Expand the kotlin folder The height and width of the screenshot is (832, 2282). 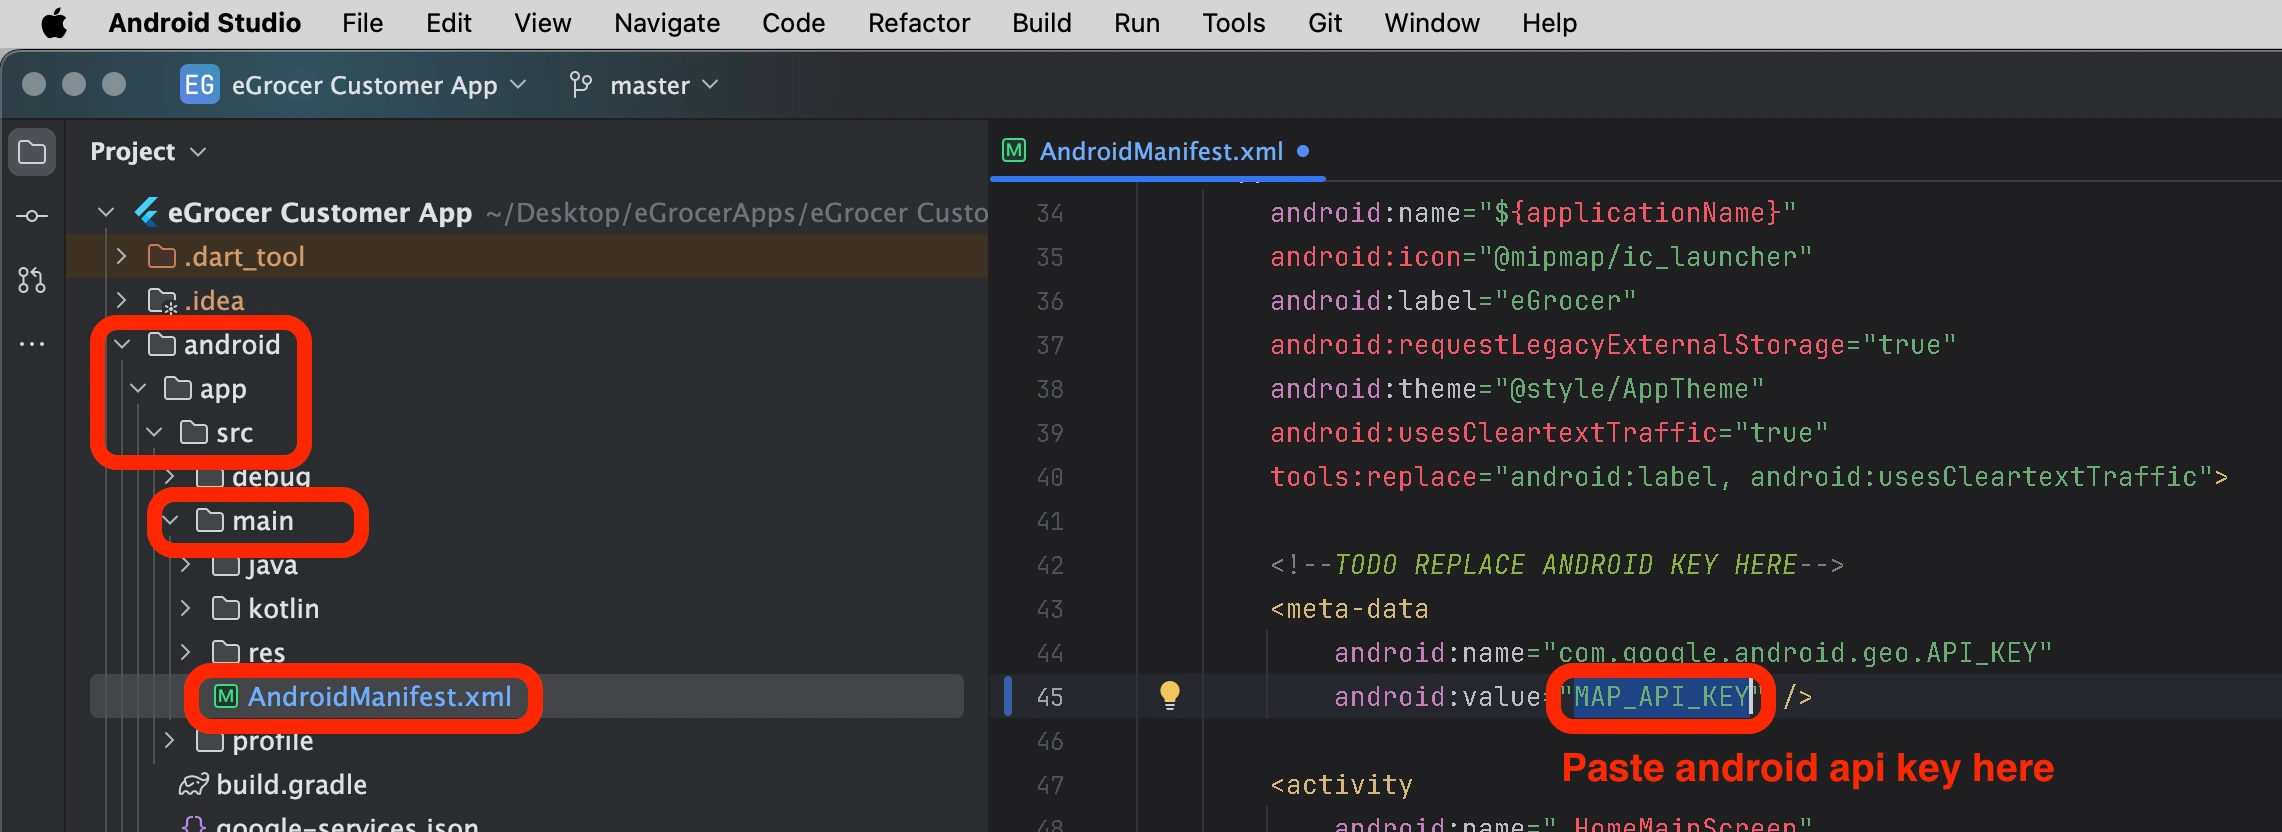click(x=186, y=608)
